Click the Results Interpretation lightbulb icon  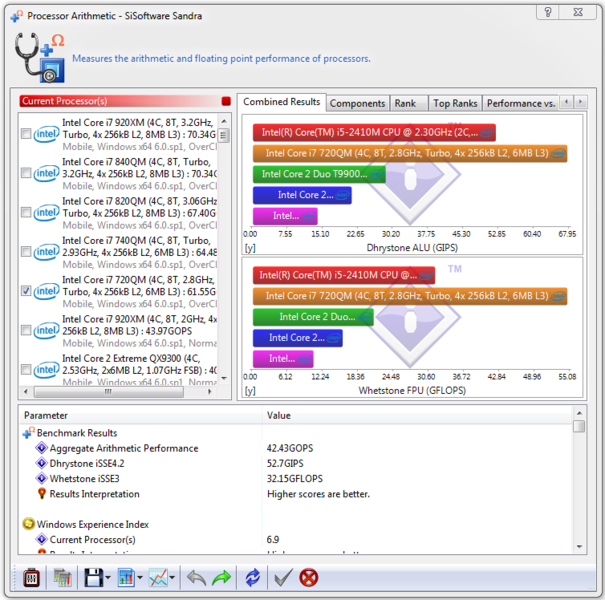tap(42, 494)
